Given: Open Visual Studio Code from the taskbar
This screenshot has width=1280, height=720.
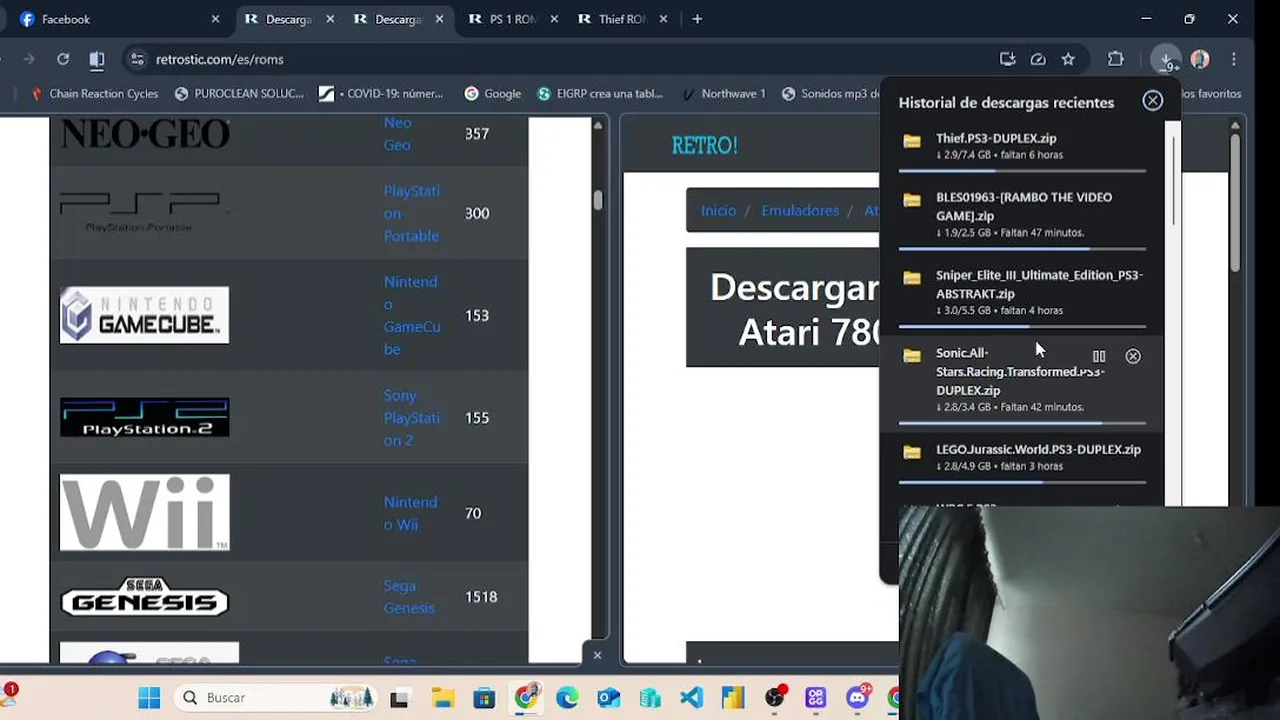Looking at the screenshot, I should pos(691,698).
